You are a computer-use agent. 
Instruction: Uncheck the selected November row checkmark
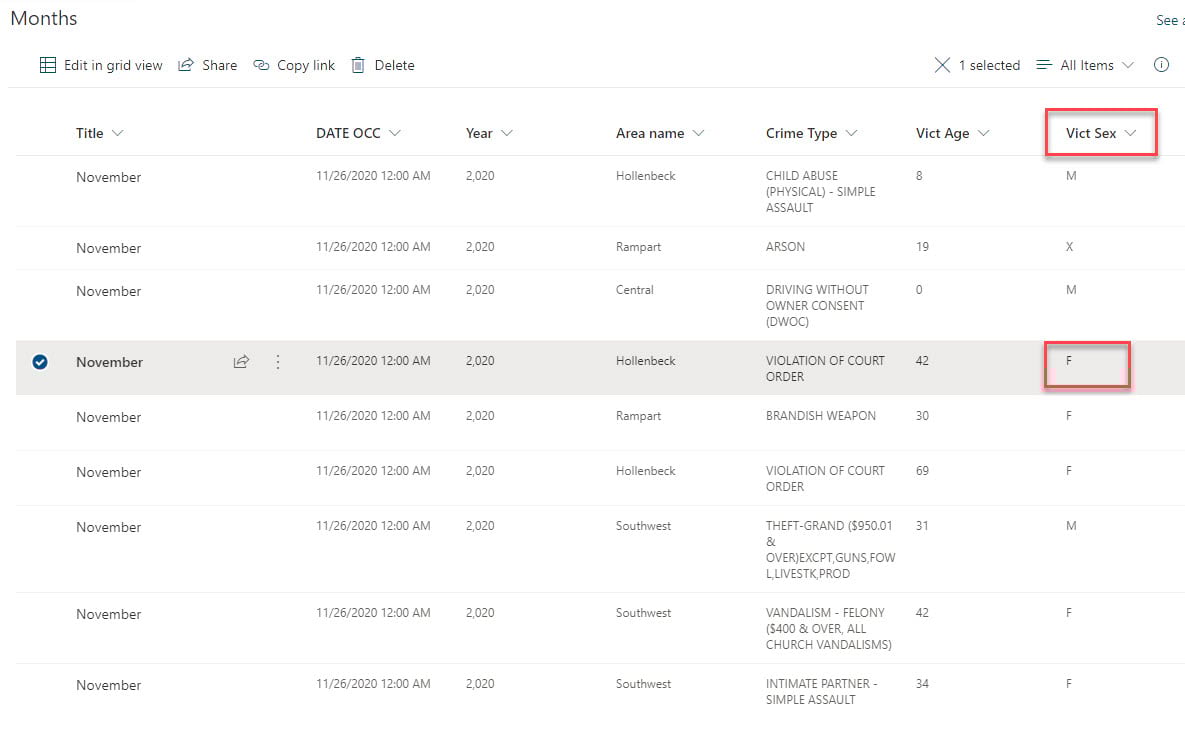(x=40, y=362)
